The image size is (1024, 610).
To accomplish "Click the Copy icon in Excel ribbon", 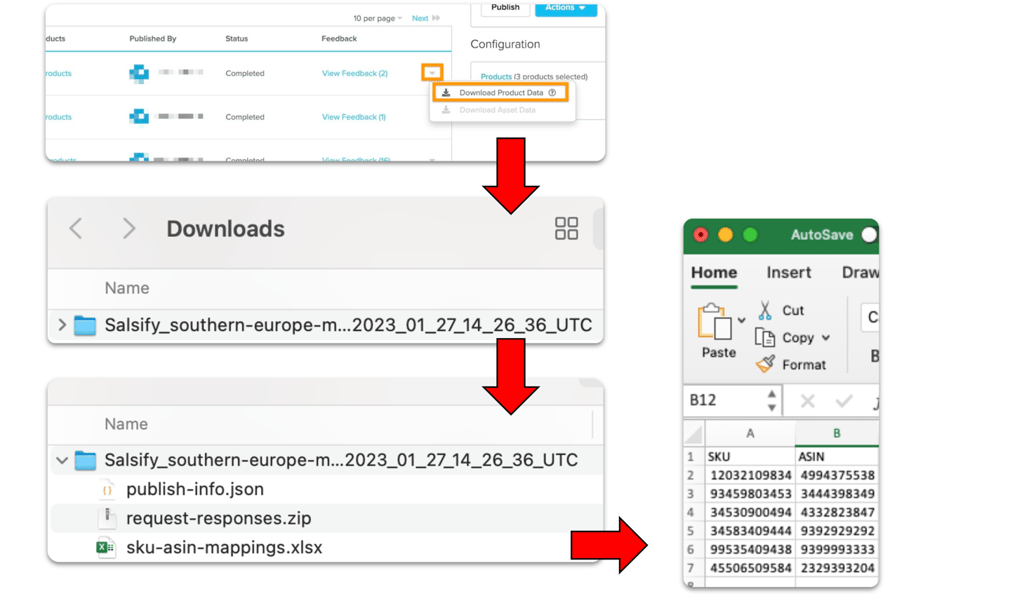I will (765, 338).
